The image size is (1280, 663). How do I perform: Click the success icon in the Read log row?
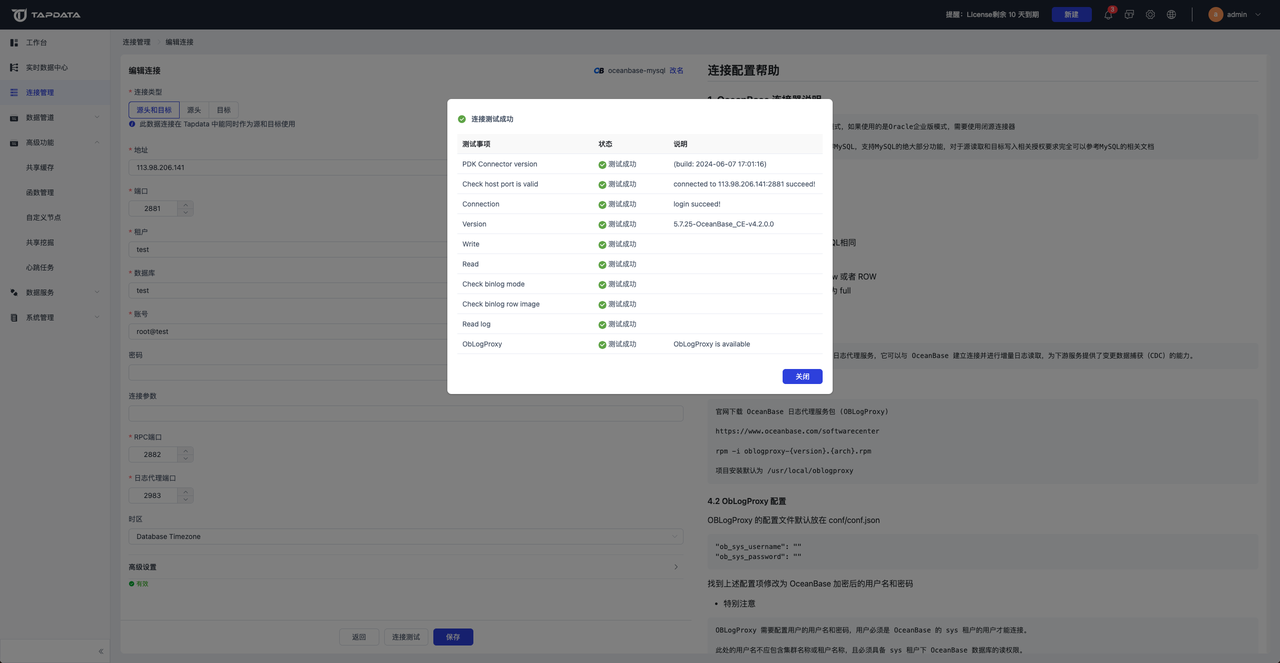click(603, 324)
